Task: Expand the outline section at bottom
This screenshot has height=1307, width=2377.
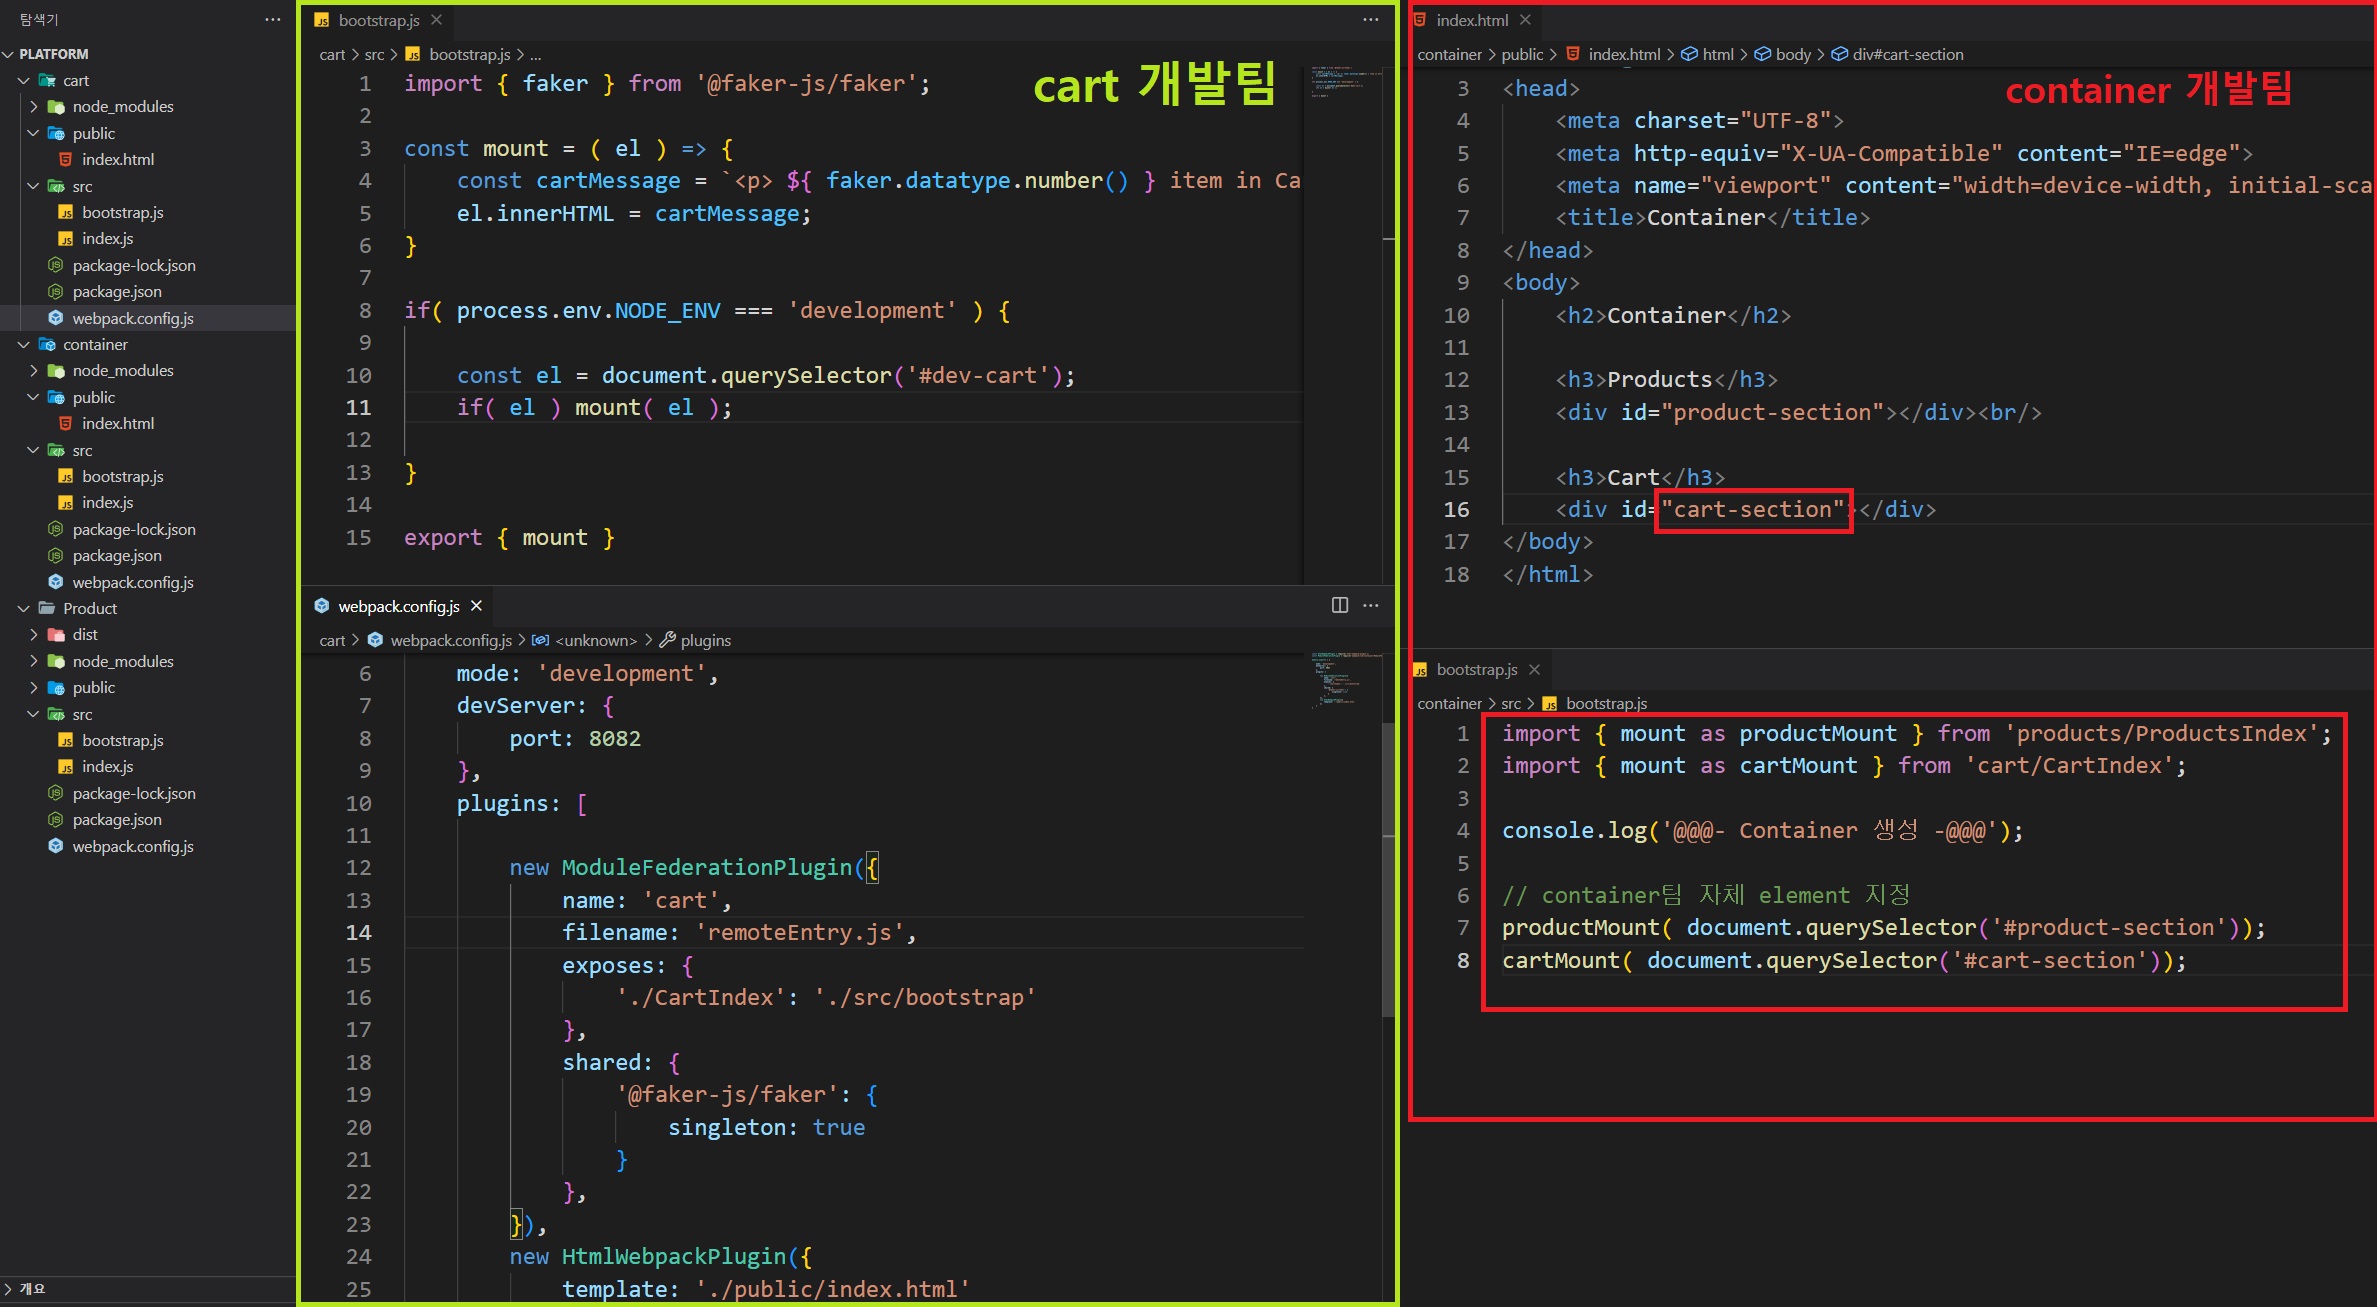Action: [x=32, y=1288]
